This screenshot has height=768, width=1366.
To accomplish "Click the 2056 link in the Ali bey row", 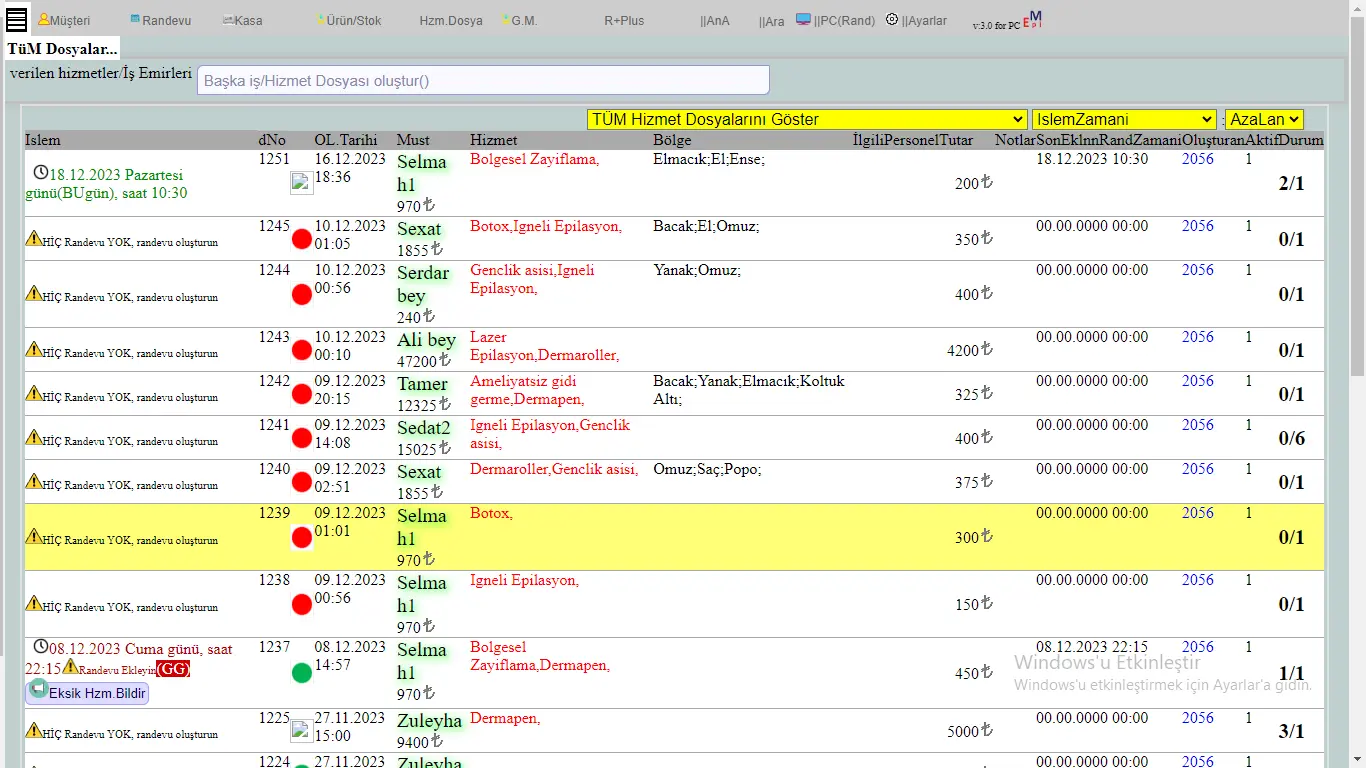I will tap(1197, 337).
